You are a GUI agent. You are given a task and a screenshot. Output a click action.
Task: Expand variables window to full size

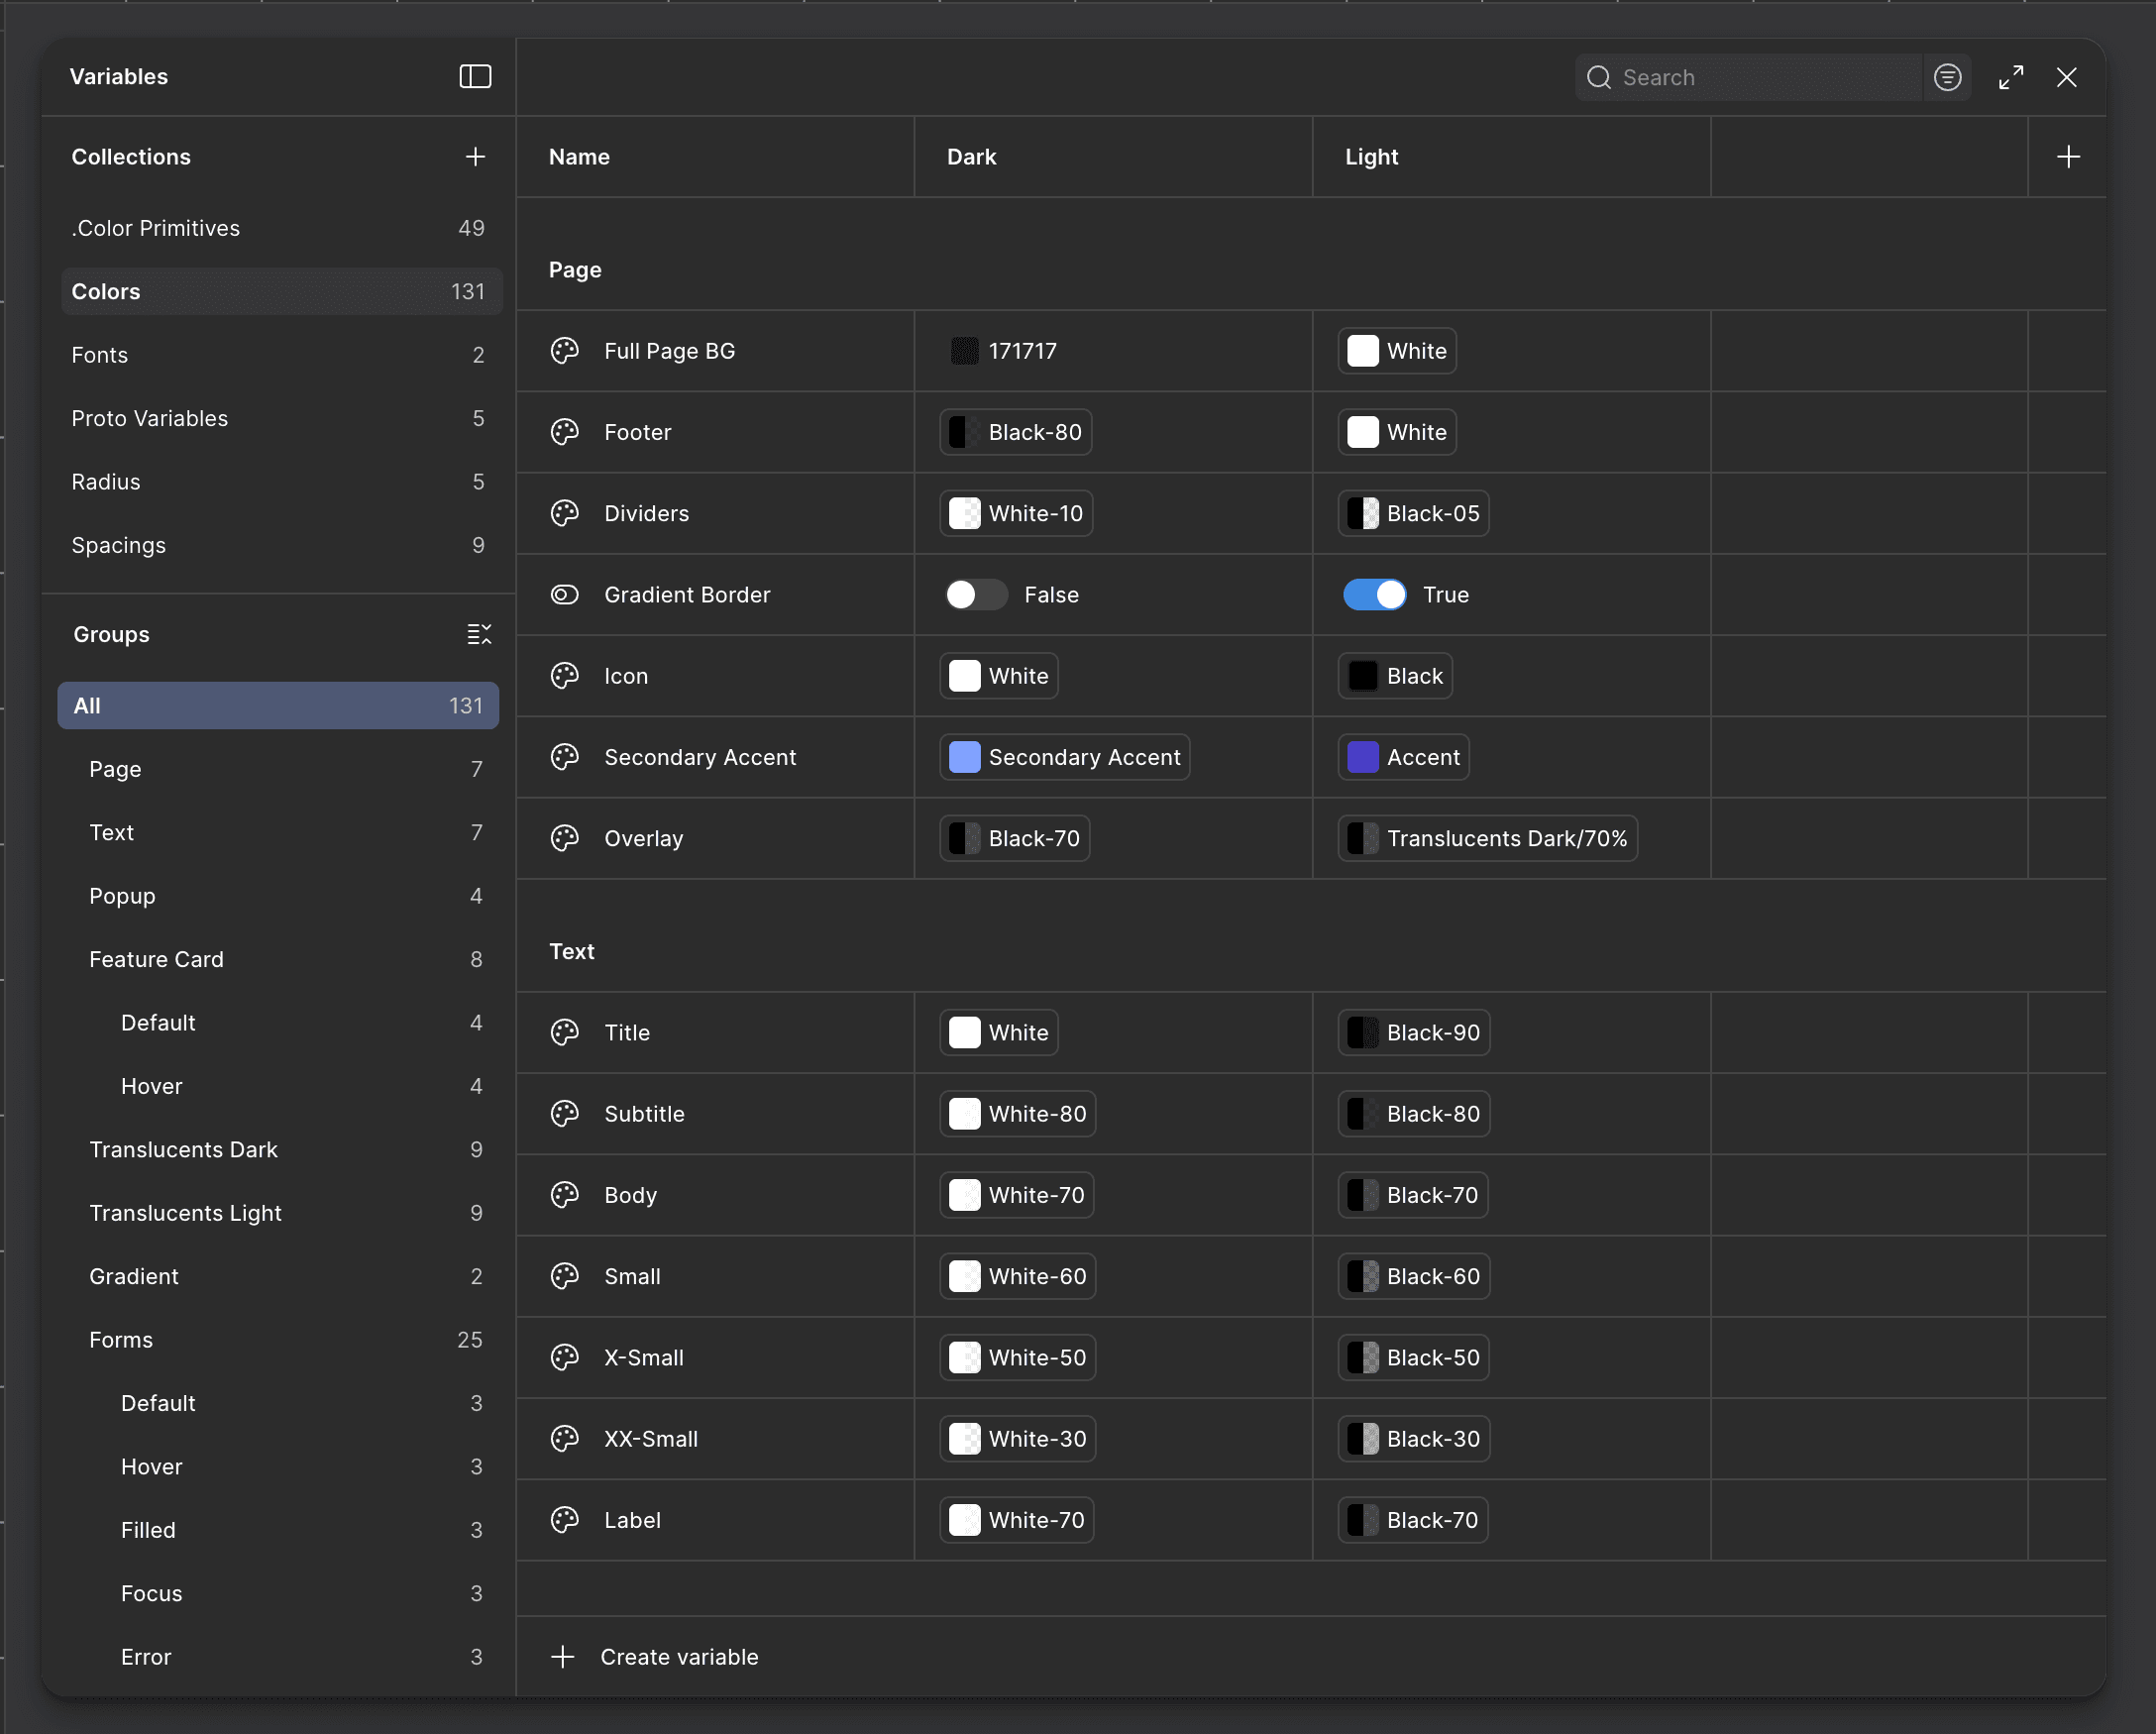tap(2010, 77)
